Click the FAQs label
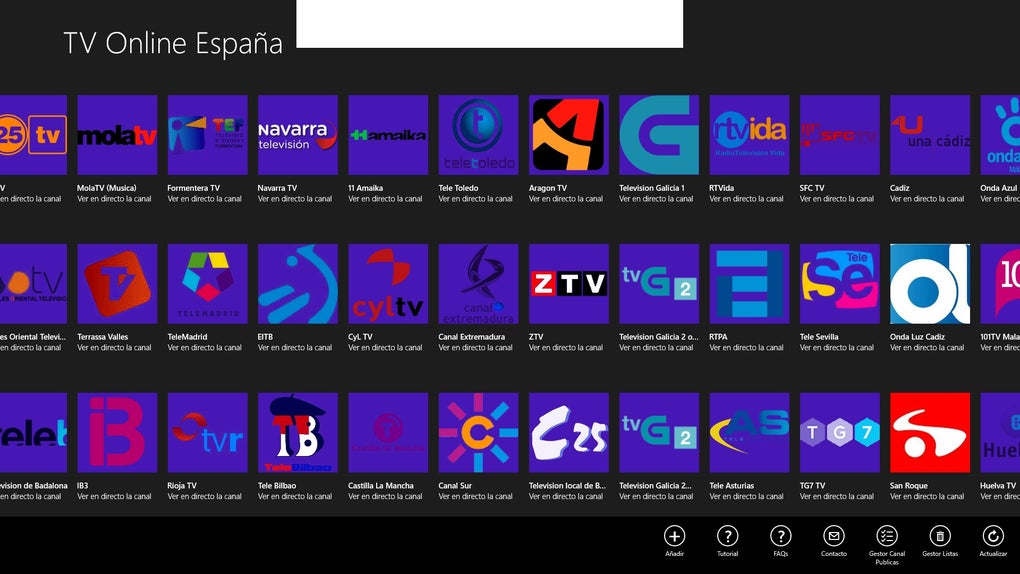Screen dimensions: 1020x574 781,554
